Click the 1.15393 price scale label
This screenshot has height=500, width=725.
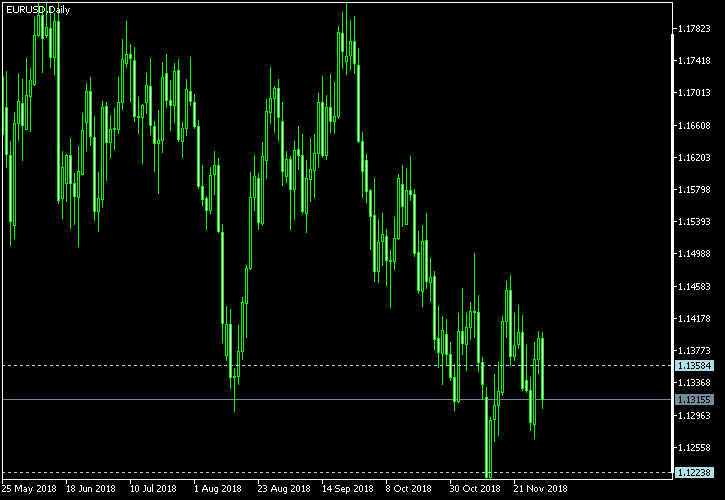694,222
